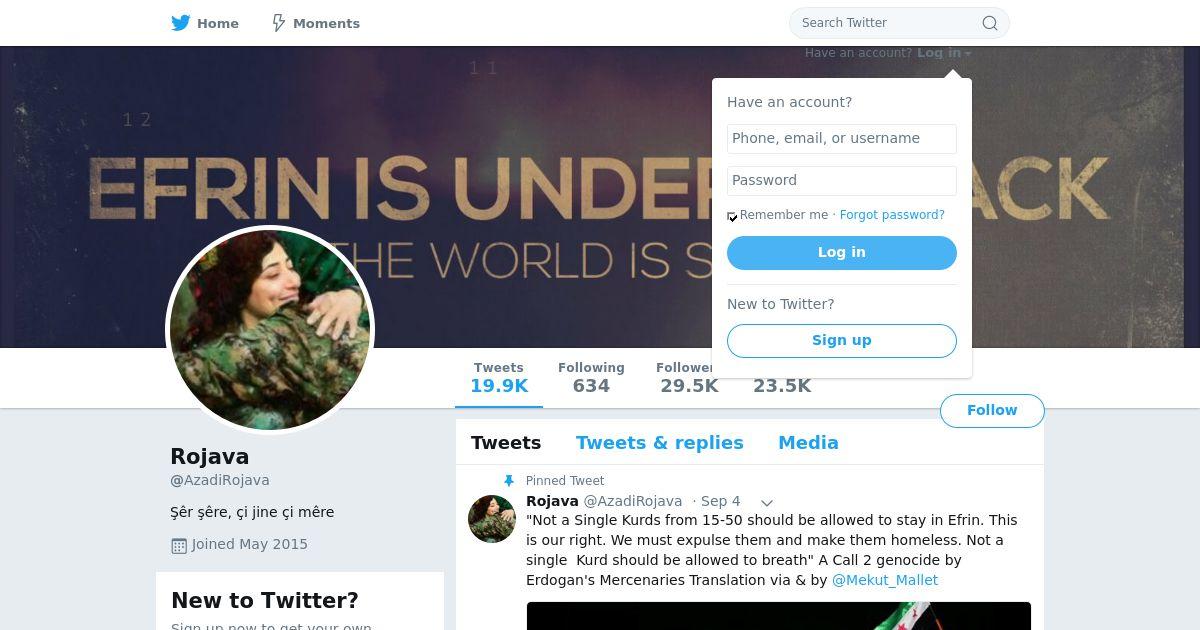Screen dimensions: 1200x630
Task: Click the Forgot password? link
Action: click(x=892, y=215)
